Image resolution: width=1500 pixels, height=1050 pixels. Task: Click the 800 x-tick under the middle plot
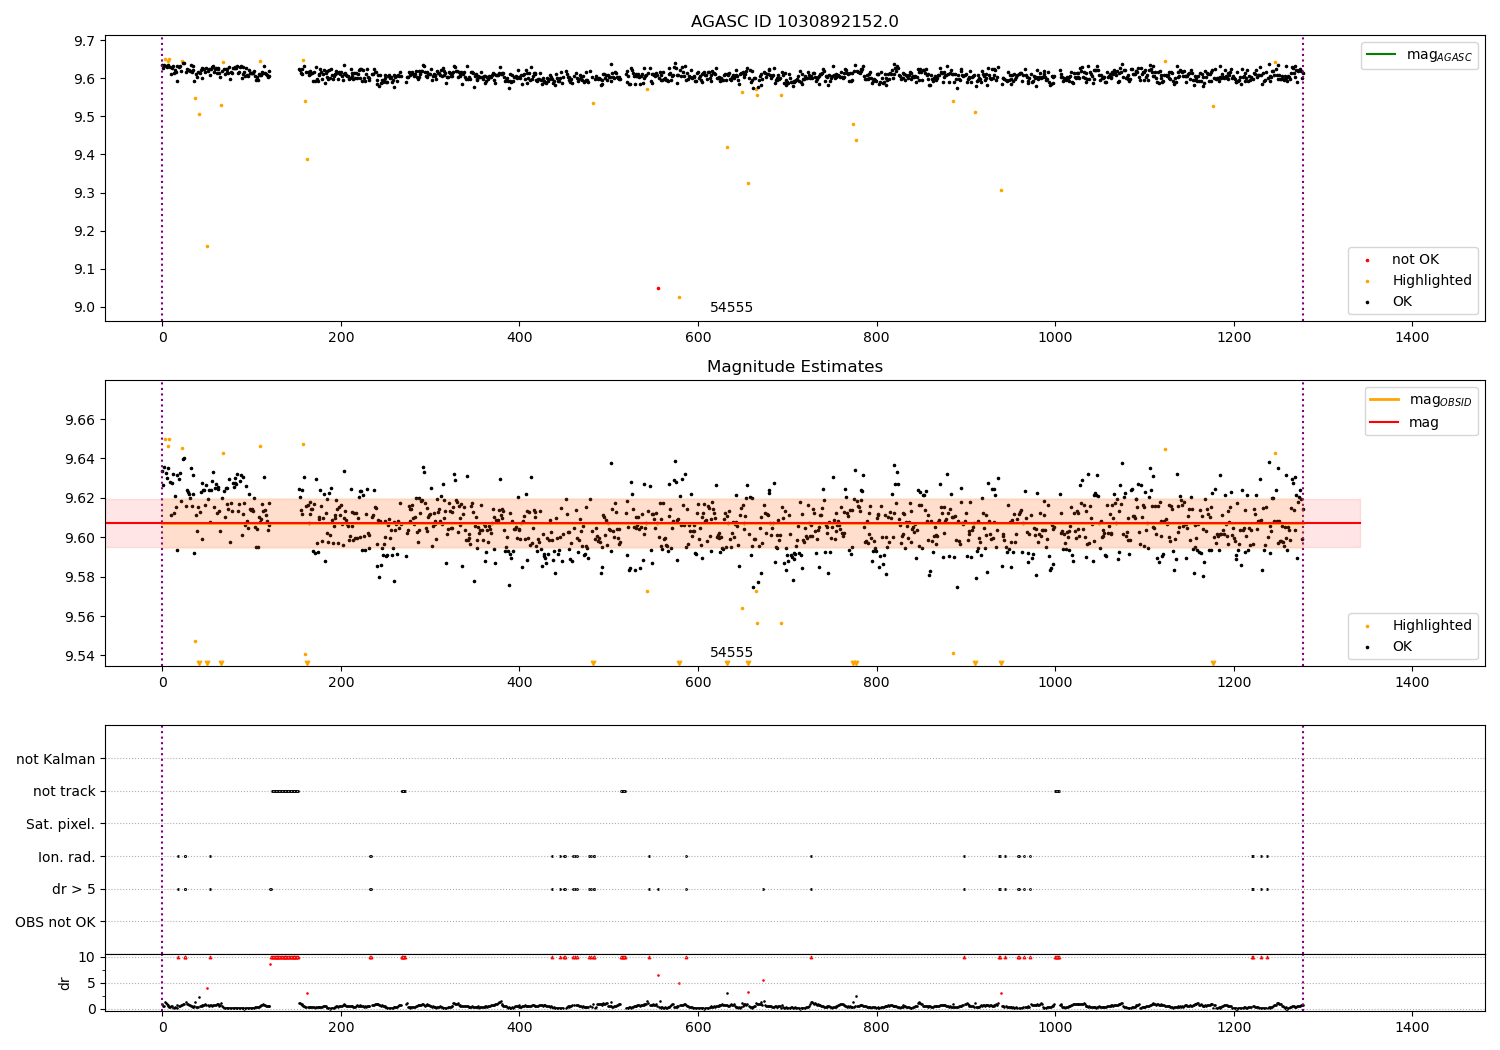click(877, 683)
